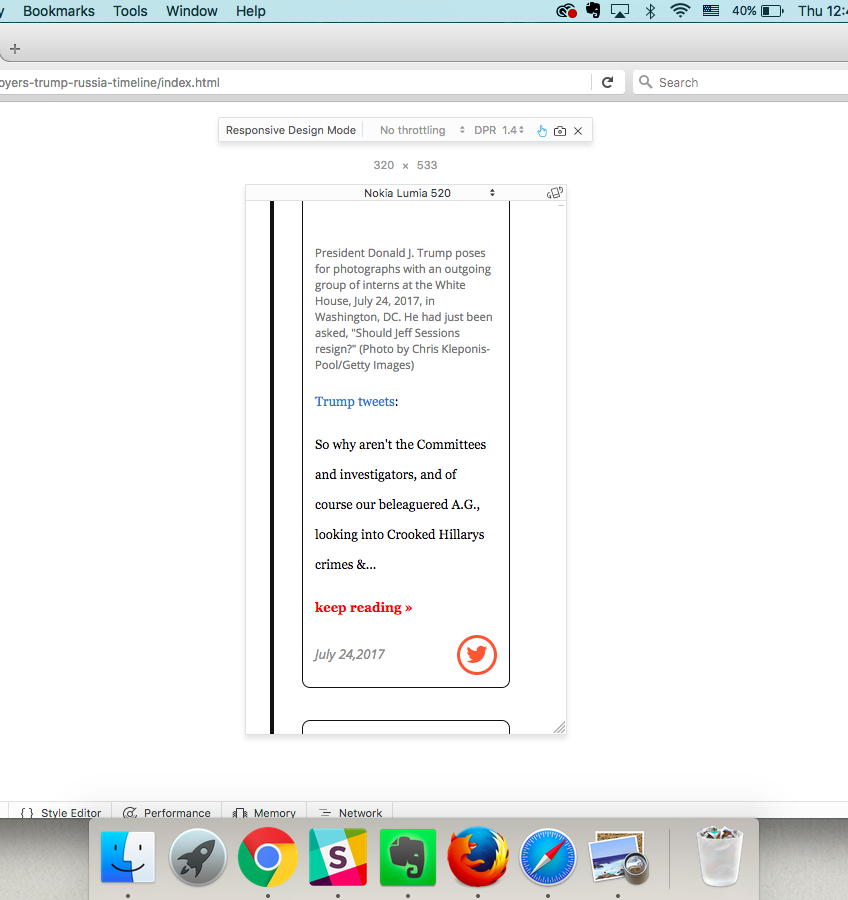Open the Wi-Fi status menu

click(x=680, y=11)
